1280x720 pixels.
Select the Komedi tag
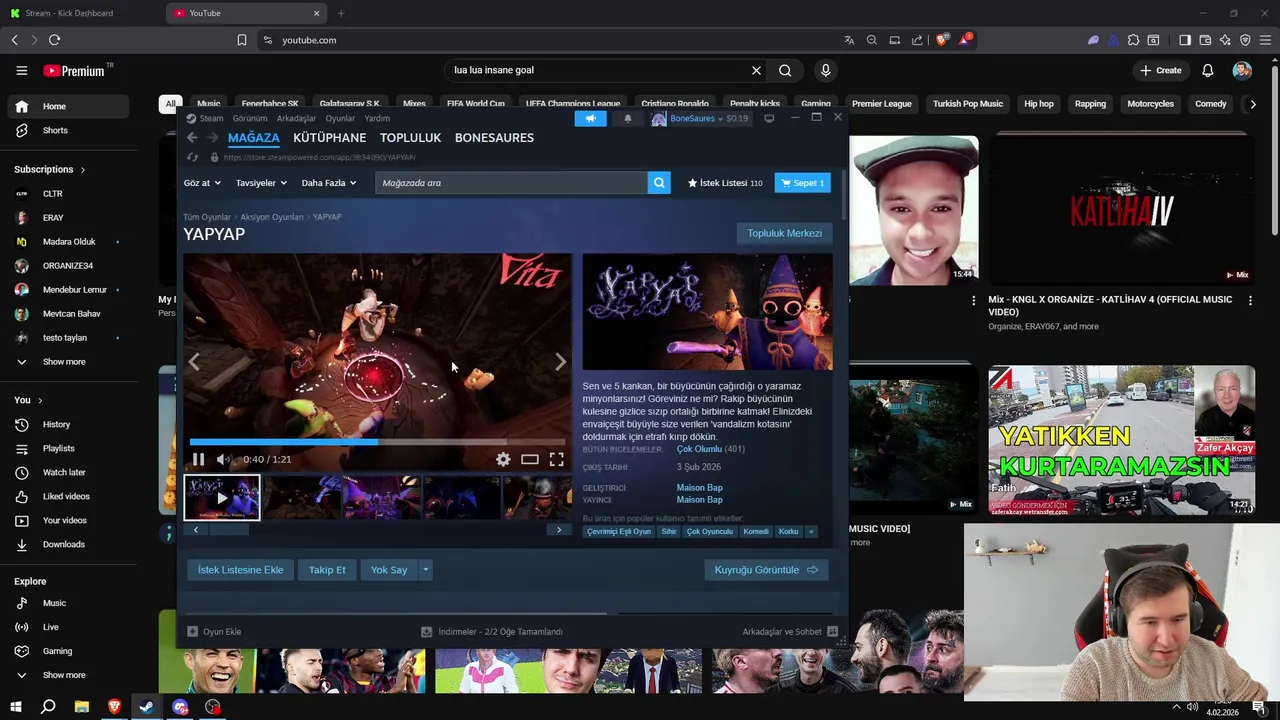(756, 531)
